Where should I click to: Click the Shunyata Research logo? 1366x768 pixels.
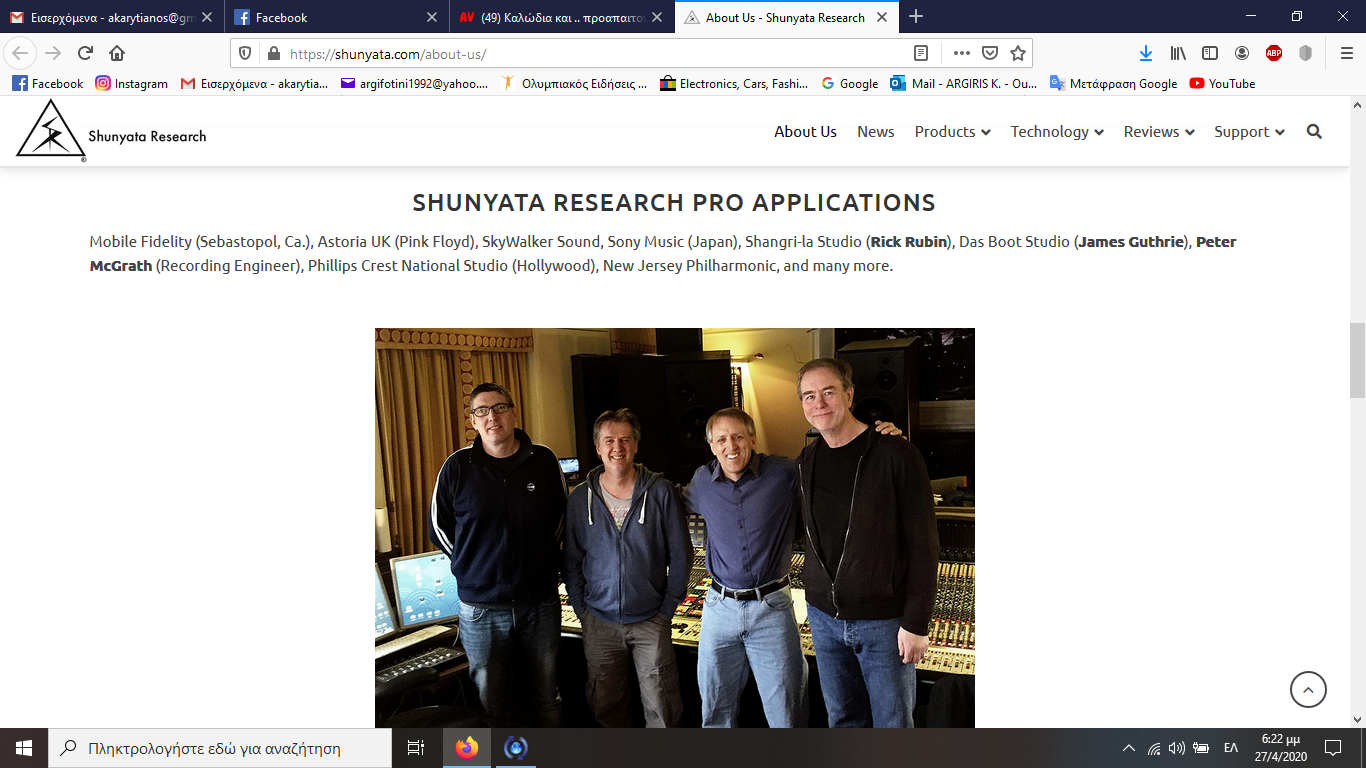pos(111,132)
